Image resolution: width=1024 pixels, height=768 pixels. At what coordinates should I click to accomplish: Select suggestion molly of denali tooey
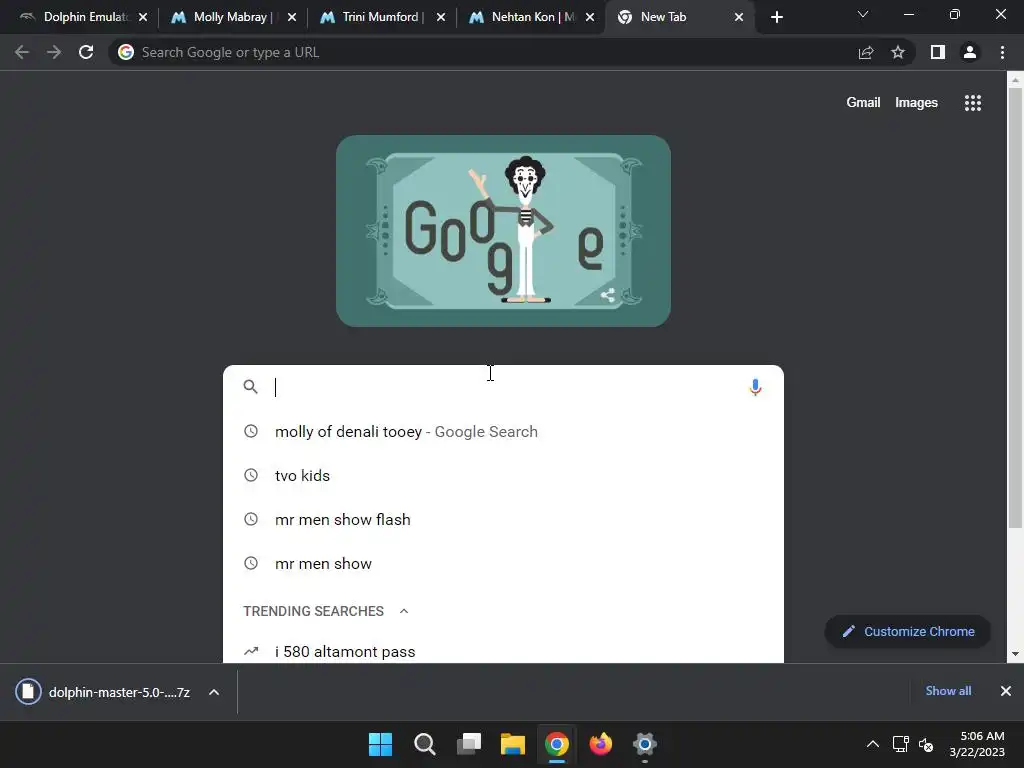pyautogui.click(x=503, y=432)
